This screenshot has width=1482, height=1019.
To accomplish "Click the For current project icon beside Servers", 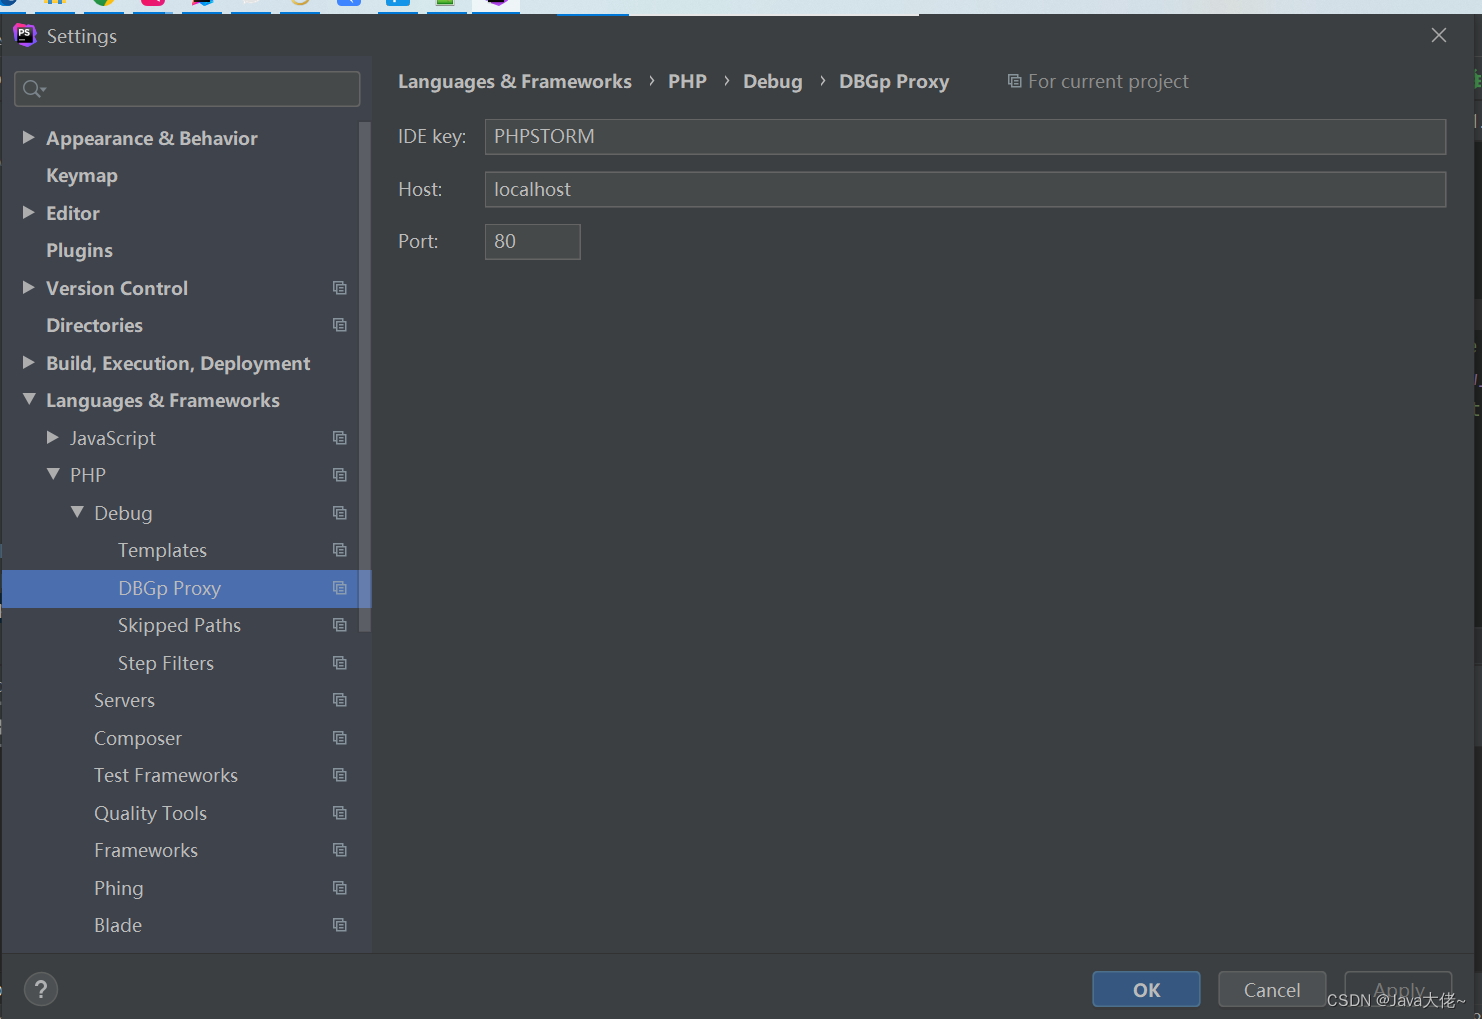I will coord(340,700).
